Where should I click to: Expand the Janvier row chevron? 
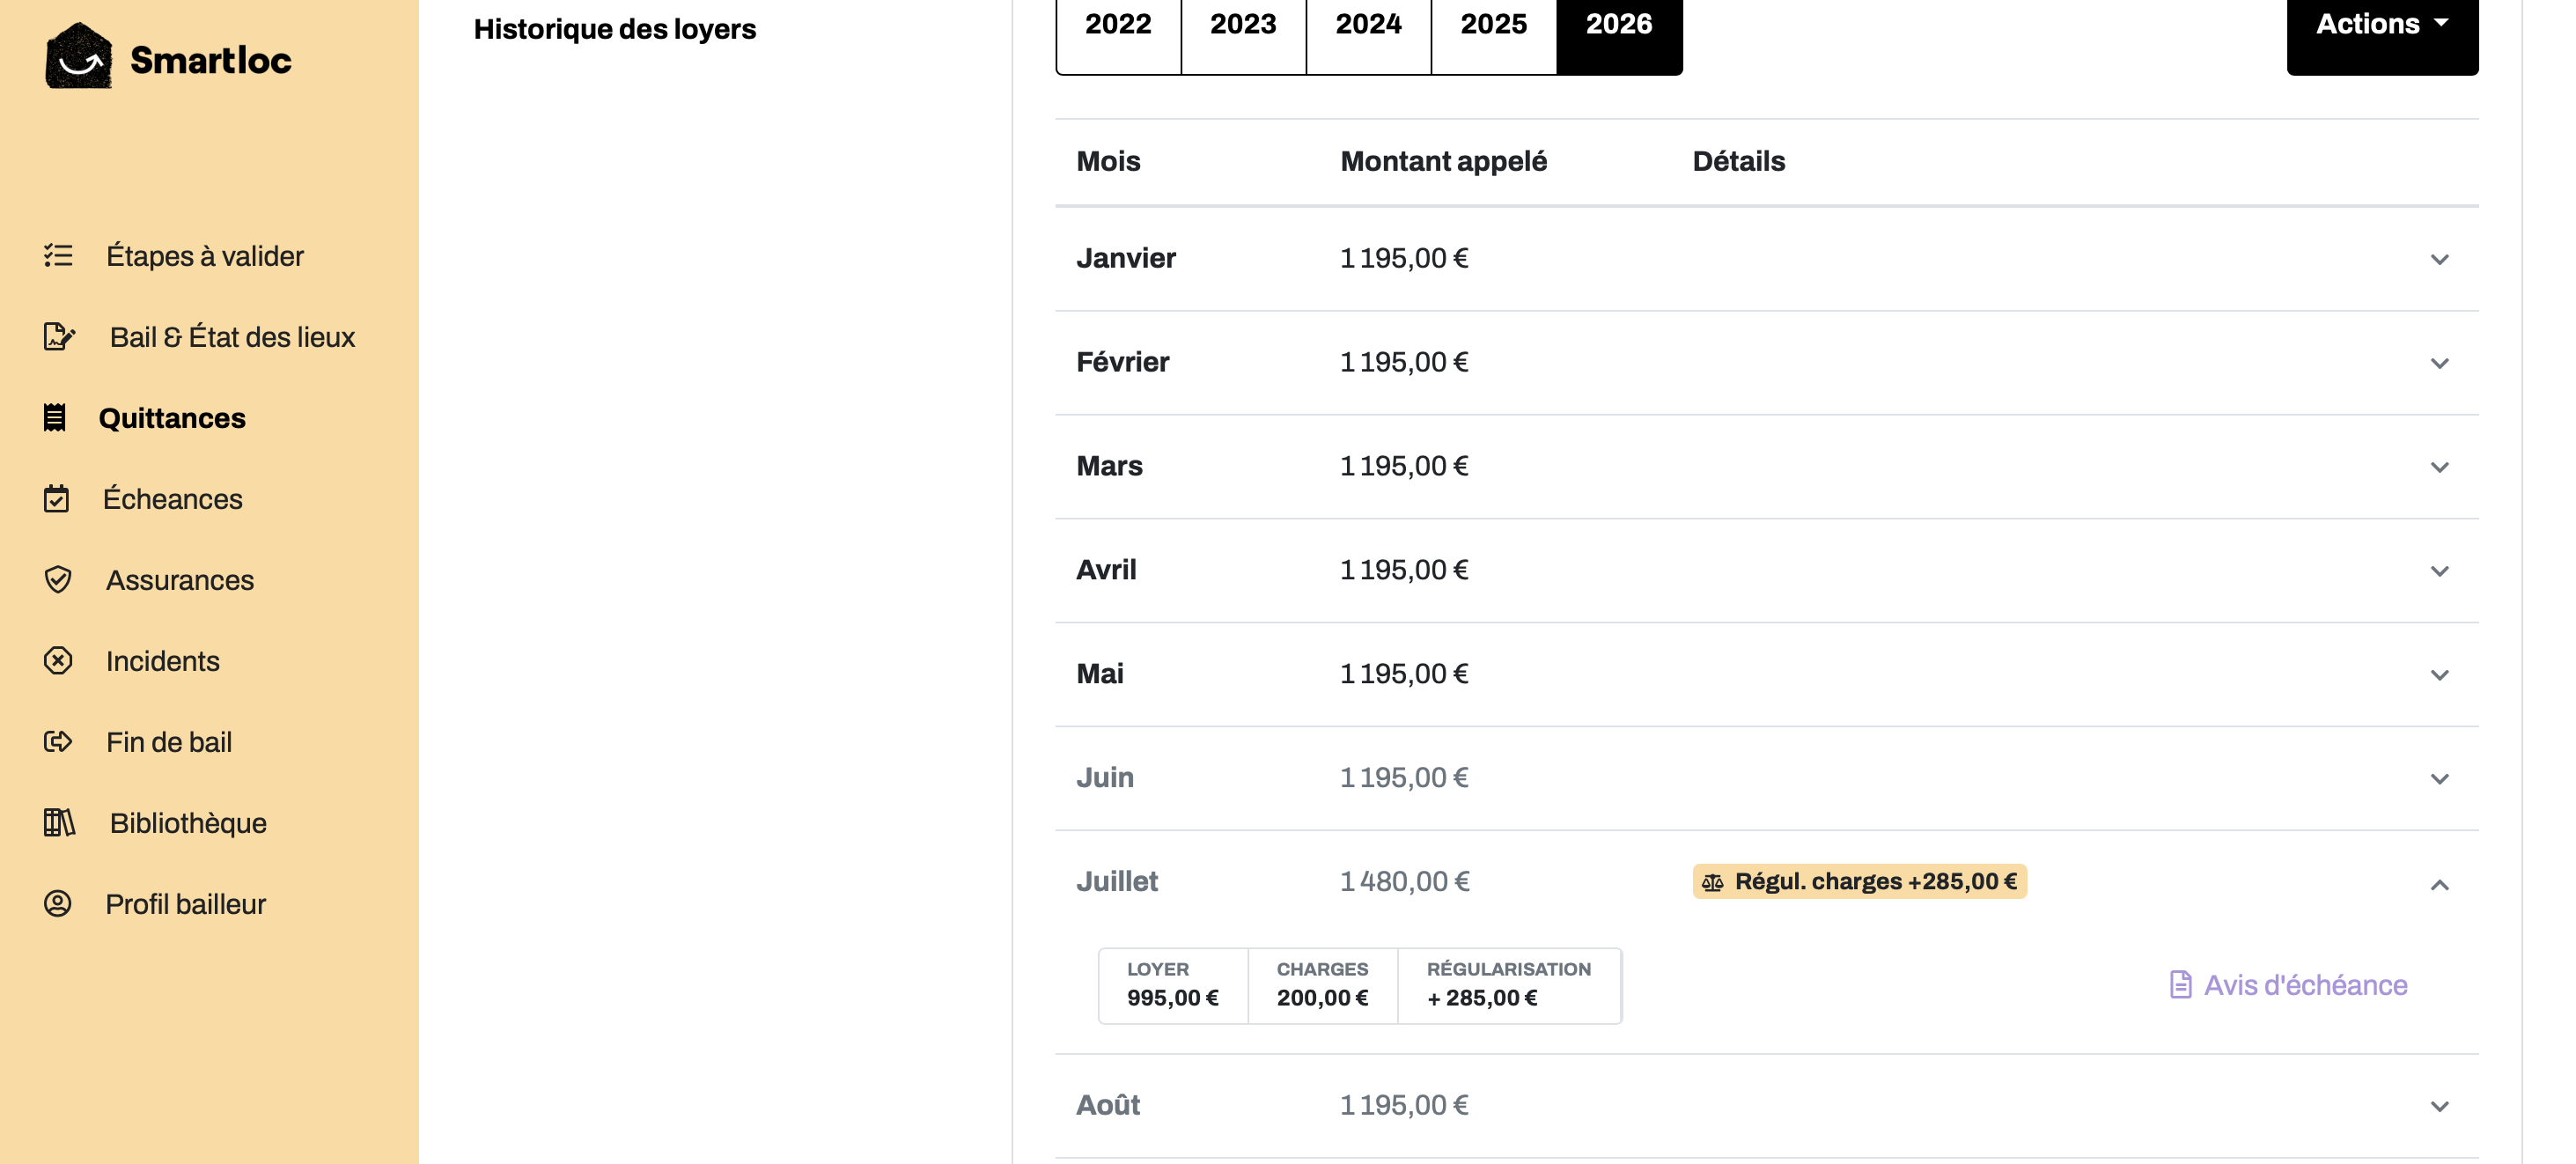pyautogui.click(x=2439, y=260)
